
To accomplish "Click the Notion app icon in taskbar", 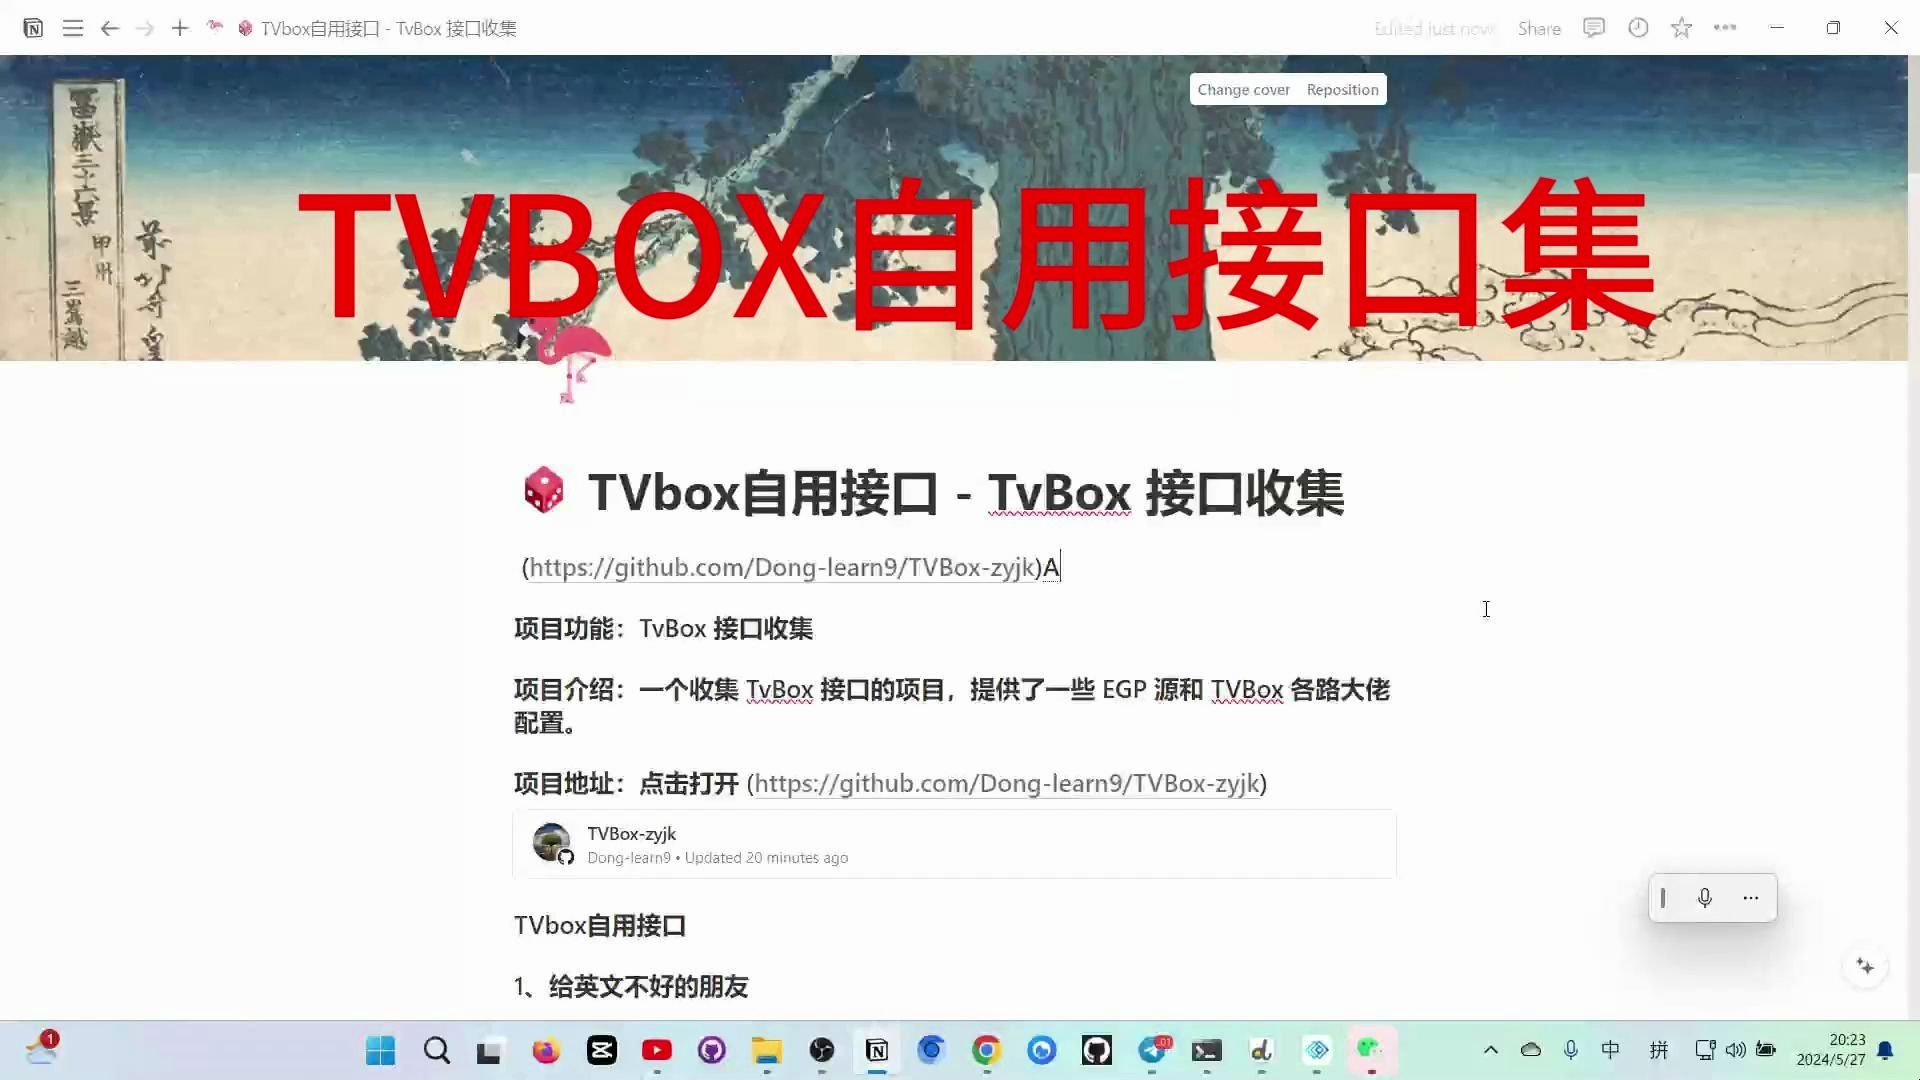I will pyautogui.click(x=877, y=1050).
